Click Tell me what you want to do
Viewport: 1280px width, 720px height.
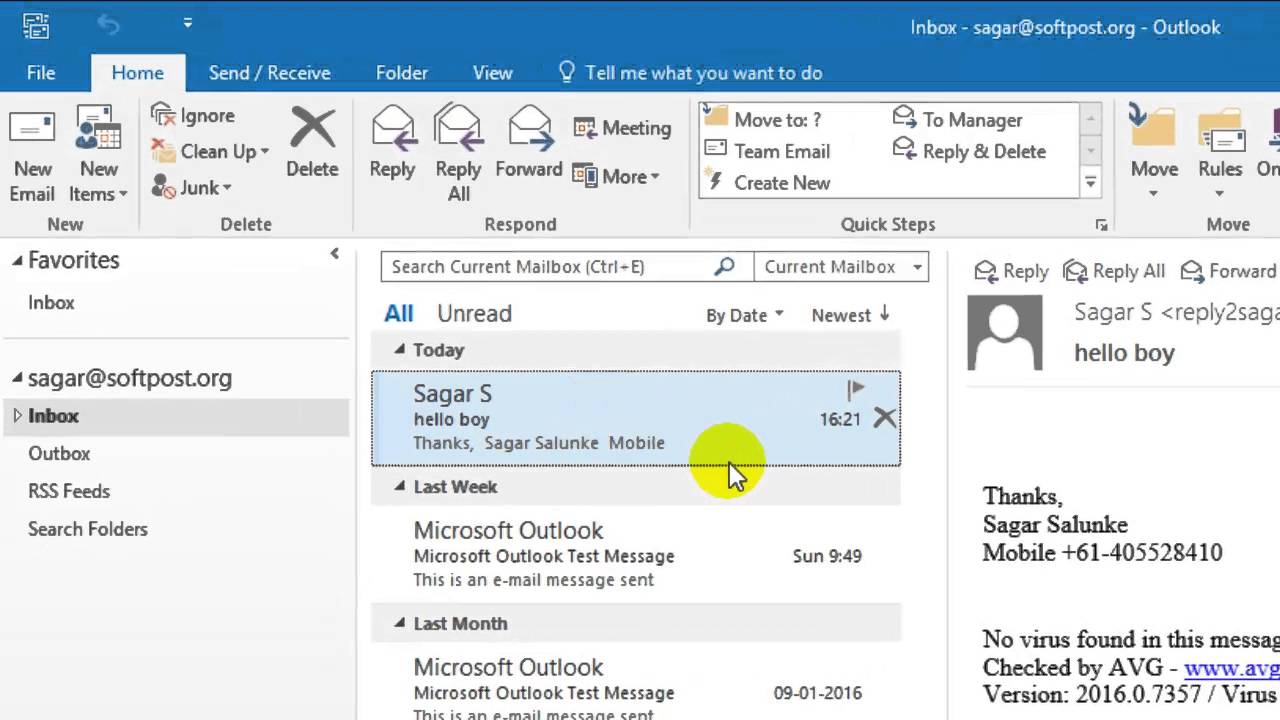coord(690,73)
